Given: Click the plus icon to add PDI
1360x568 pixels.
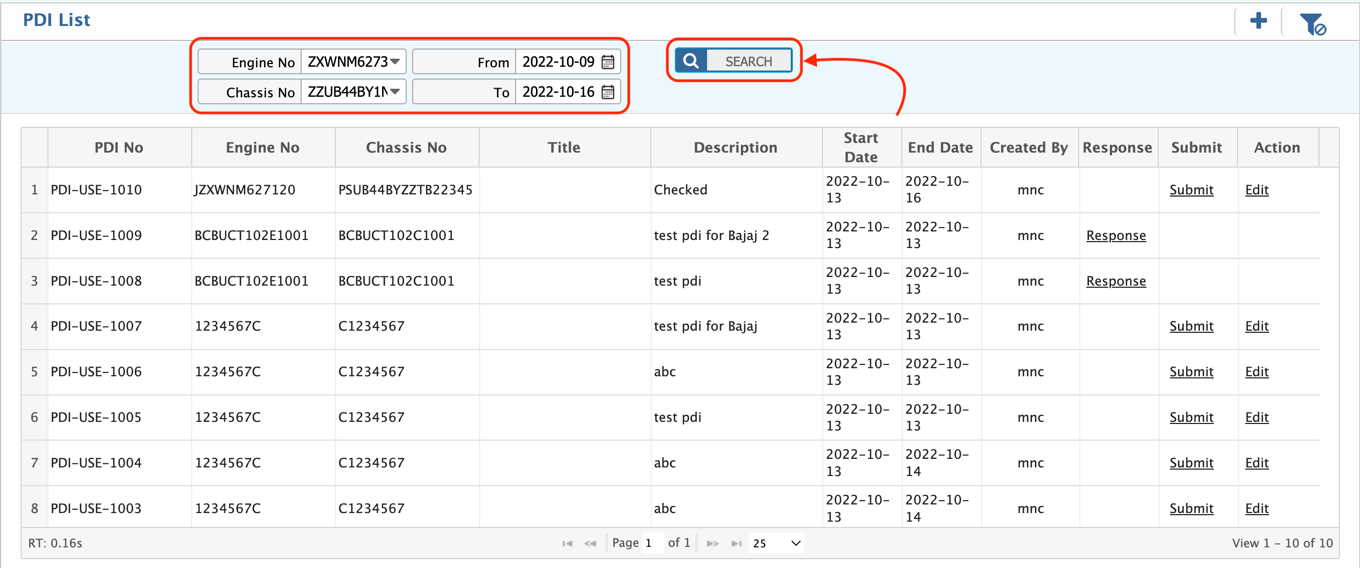Looking at the screenshot, I should [x=1258, y=21].
